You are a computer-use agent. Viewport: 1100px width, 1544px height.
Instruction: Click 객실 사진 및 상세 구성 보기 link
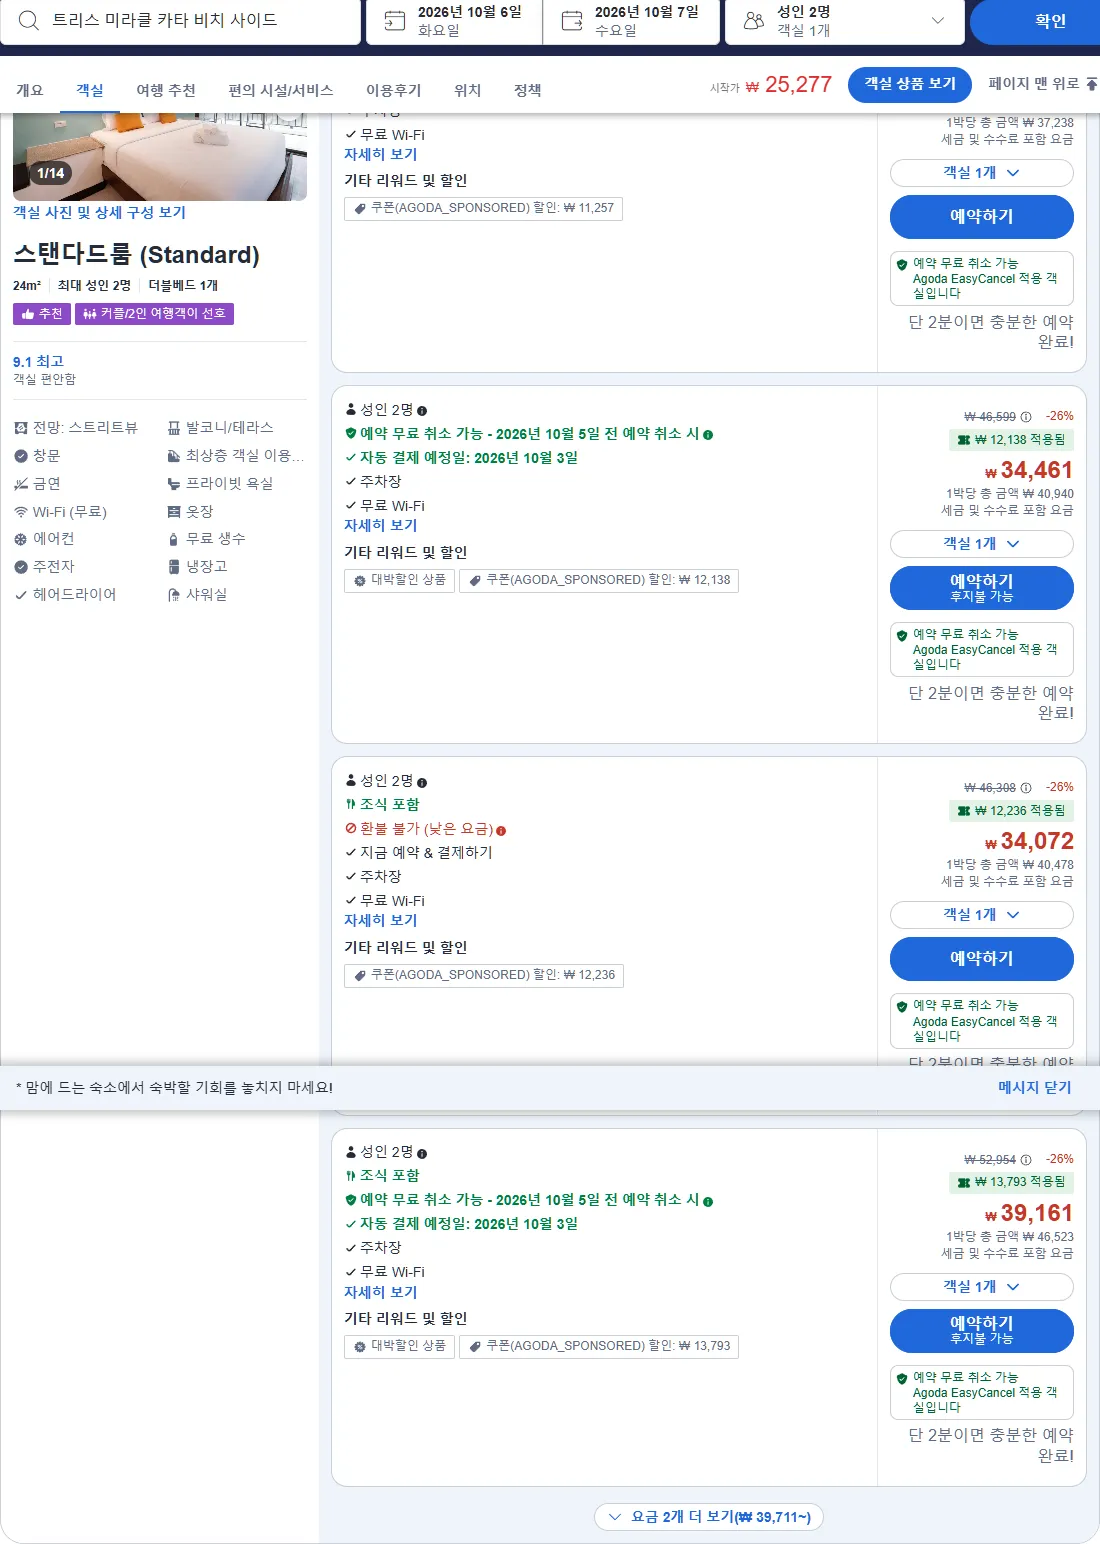point(99,212)
